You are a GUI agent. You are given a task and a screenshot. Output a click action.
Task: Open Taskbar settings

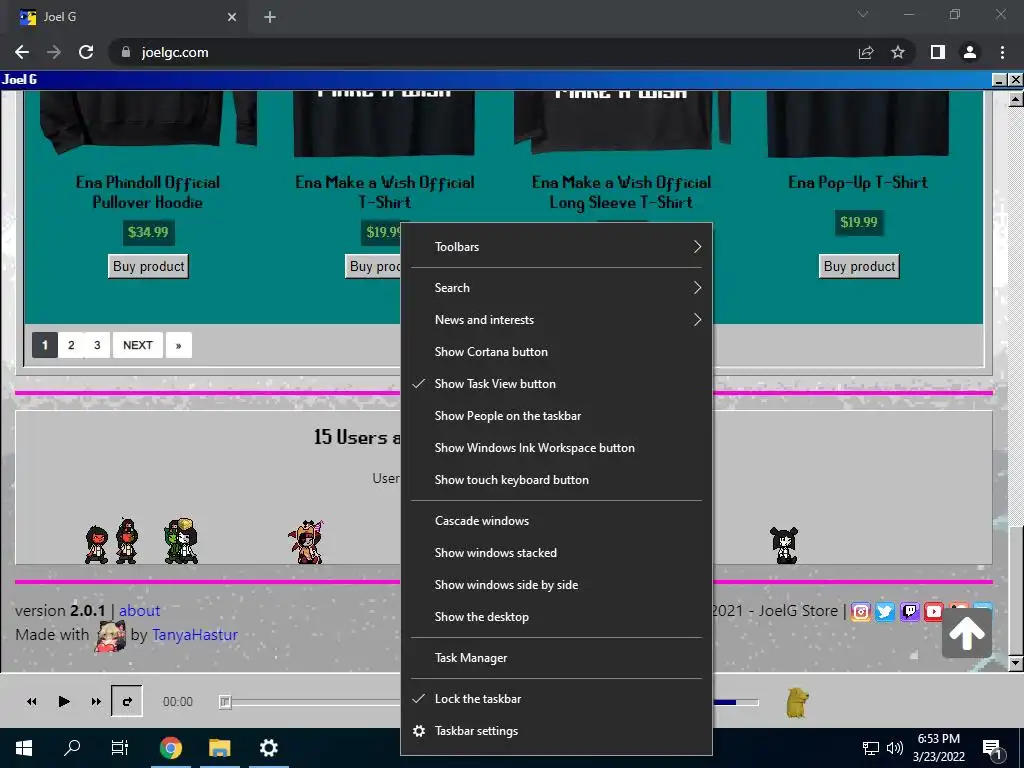point(556,731)
